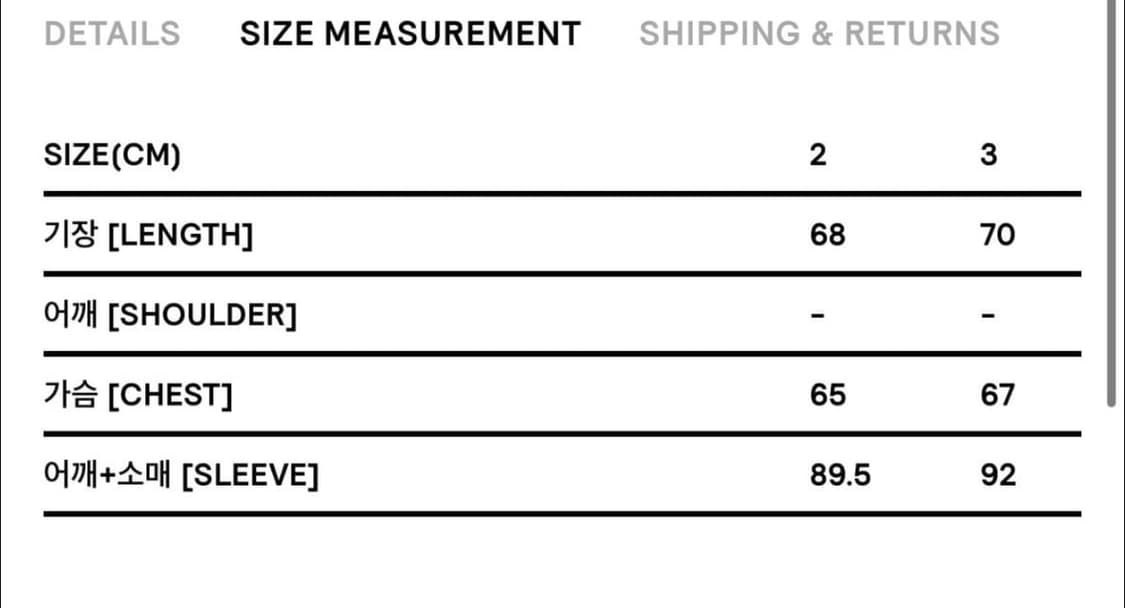The image size is (1125, 608).
Task: Select the SIZE MEASUREMENT tab
Action: pos(410,34)
